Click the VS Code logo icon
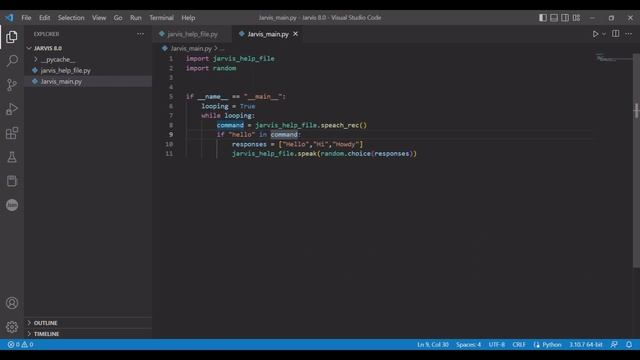Screen dimensions: 640x360 [9, 18]
